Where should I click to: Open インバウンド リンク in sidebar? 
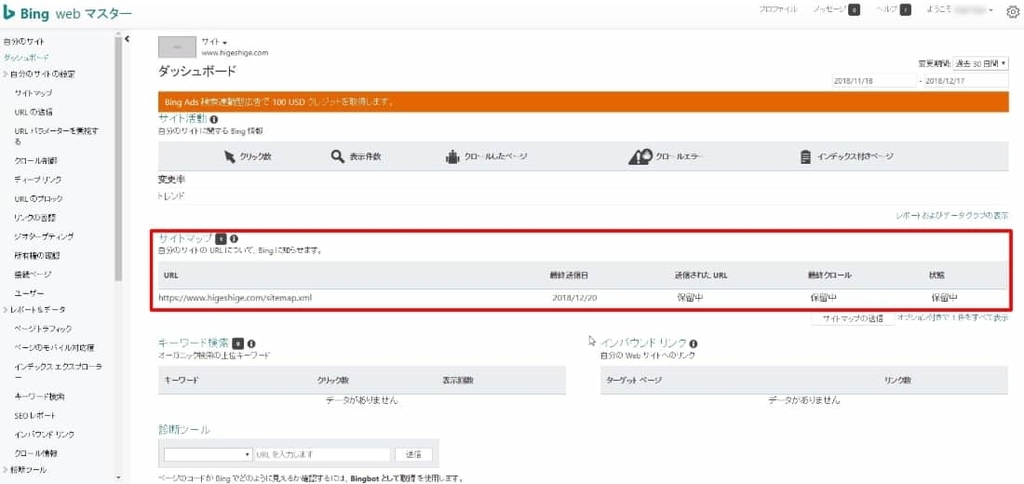[44, 434]
